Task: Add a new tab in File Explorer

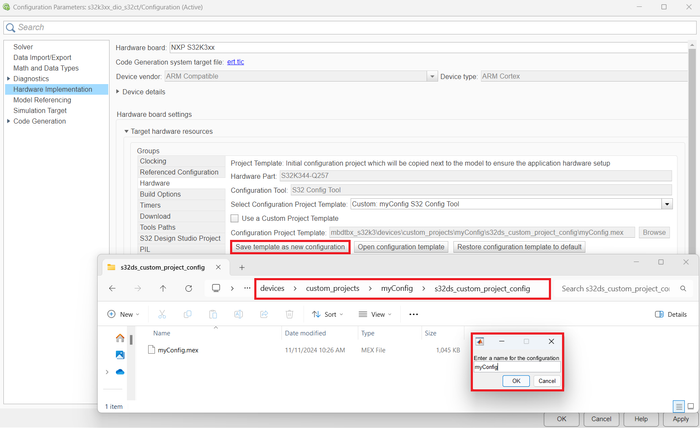Action: coord(242,267)
